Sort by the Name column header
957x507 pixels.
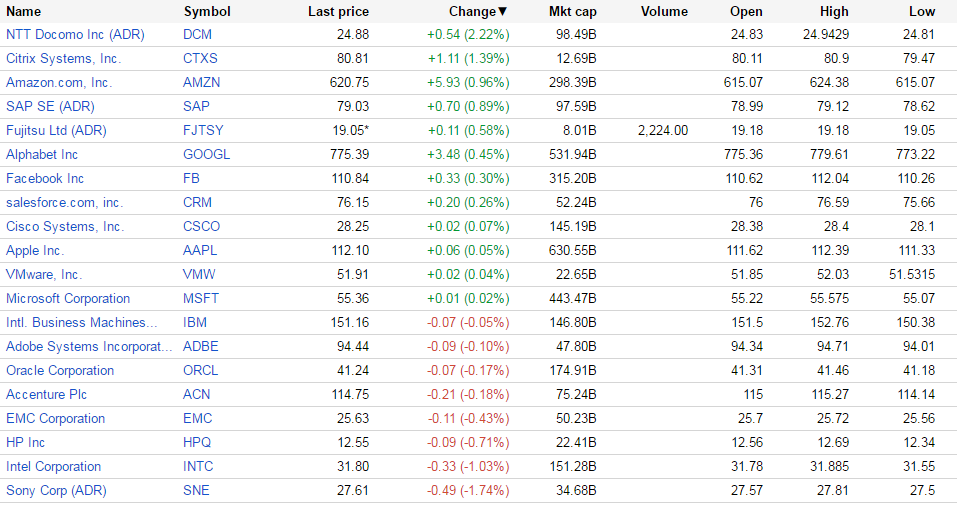coord(24,12)
